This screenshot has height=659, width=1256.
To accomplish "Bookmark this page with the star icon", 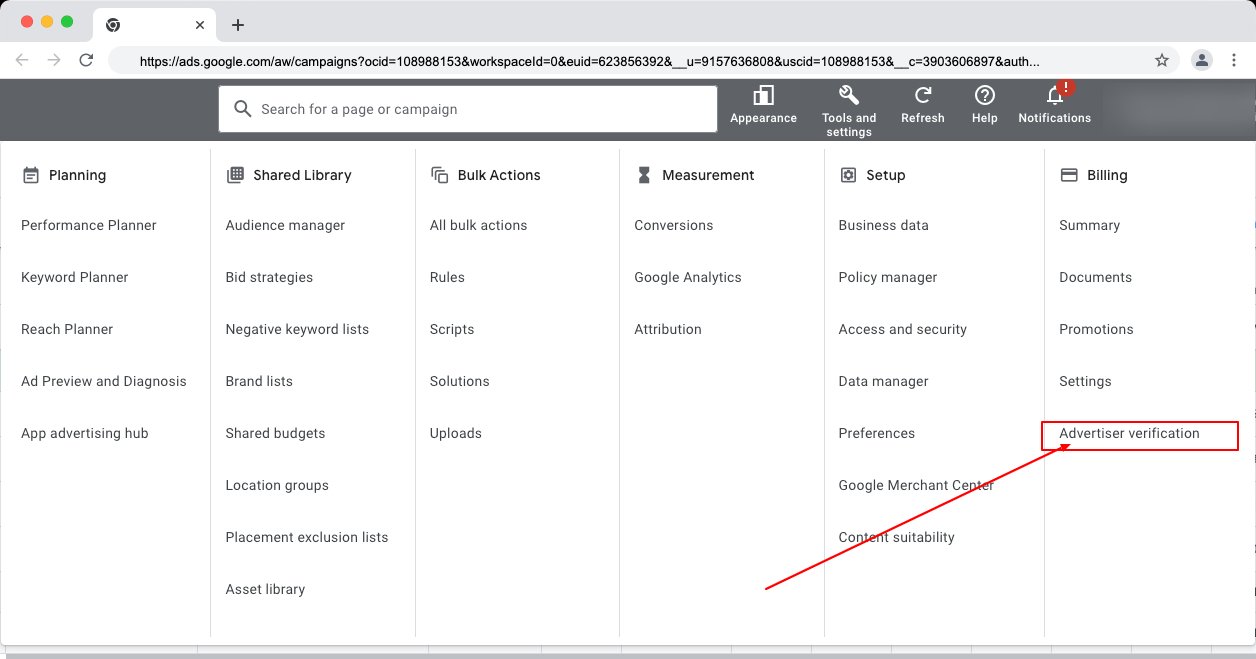I will pyautogui.click(x=1162, y=60).
